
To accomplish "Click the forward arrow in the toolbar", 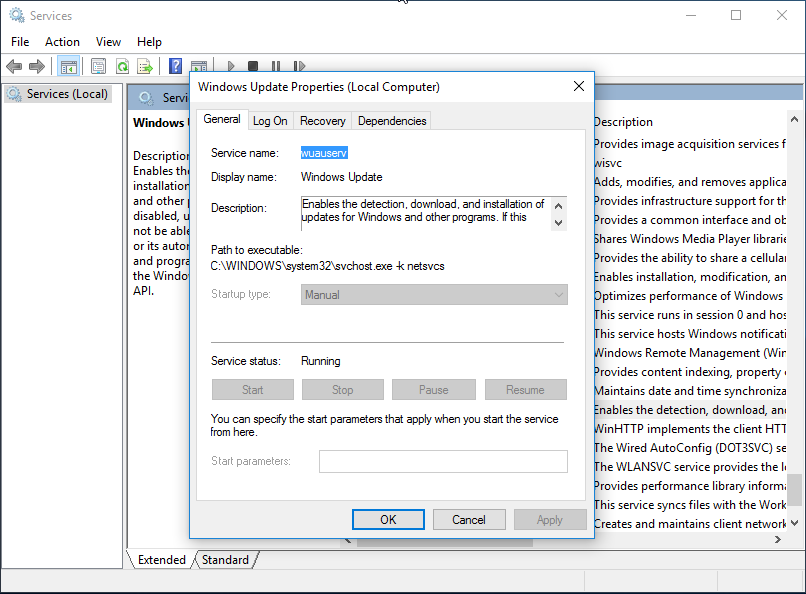I will (x=37, y=66).
